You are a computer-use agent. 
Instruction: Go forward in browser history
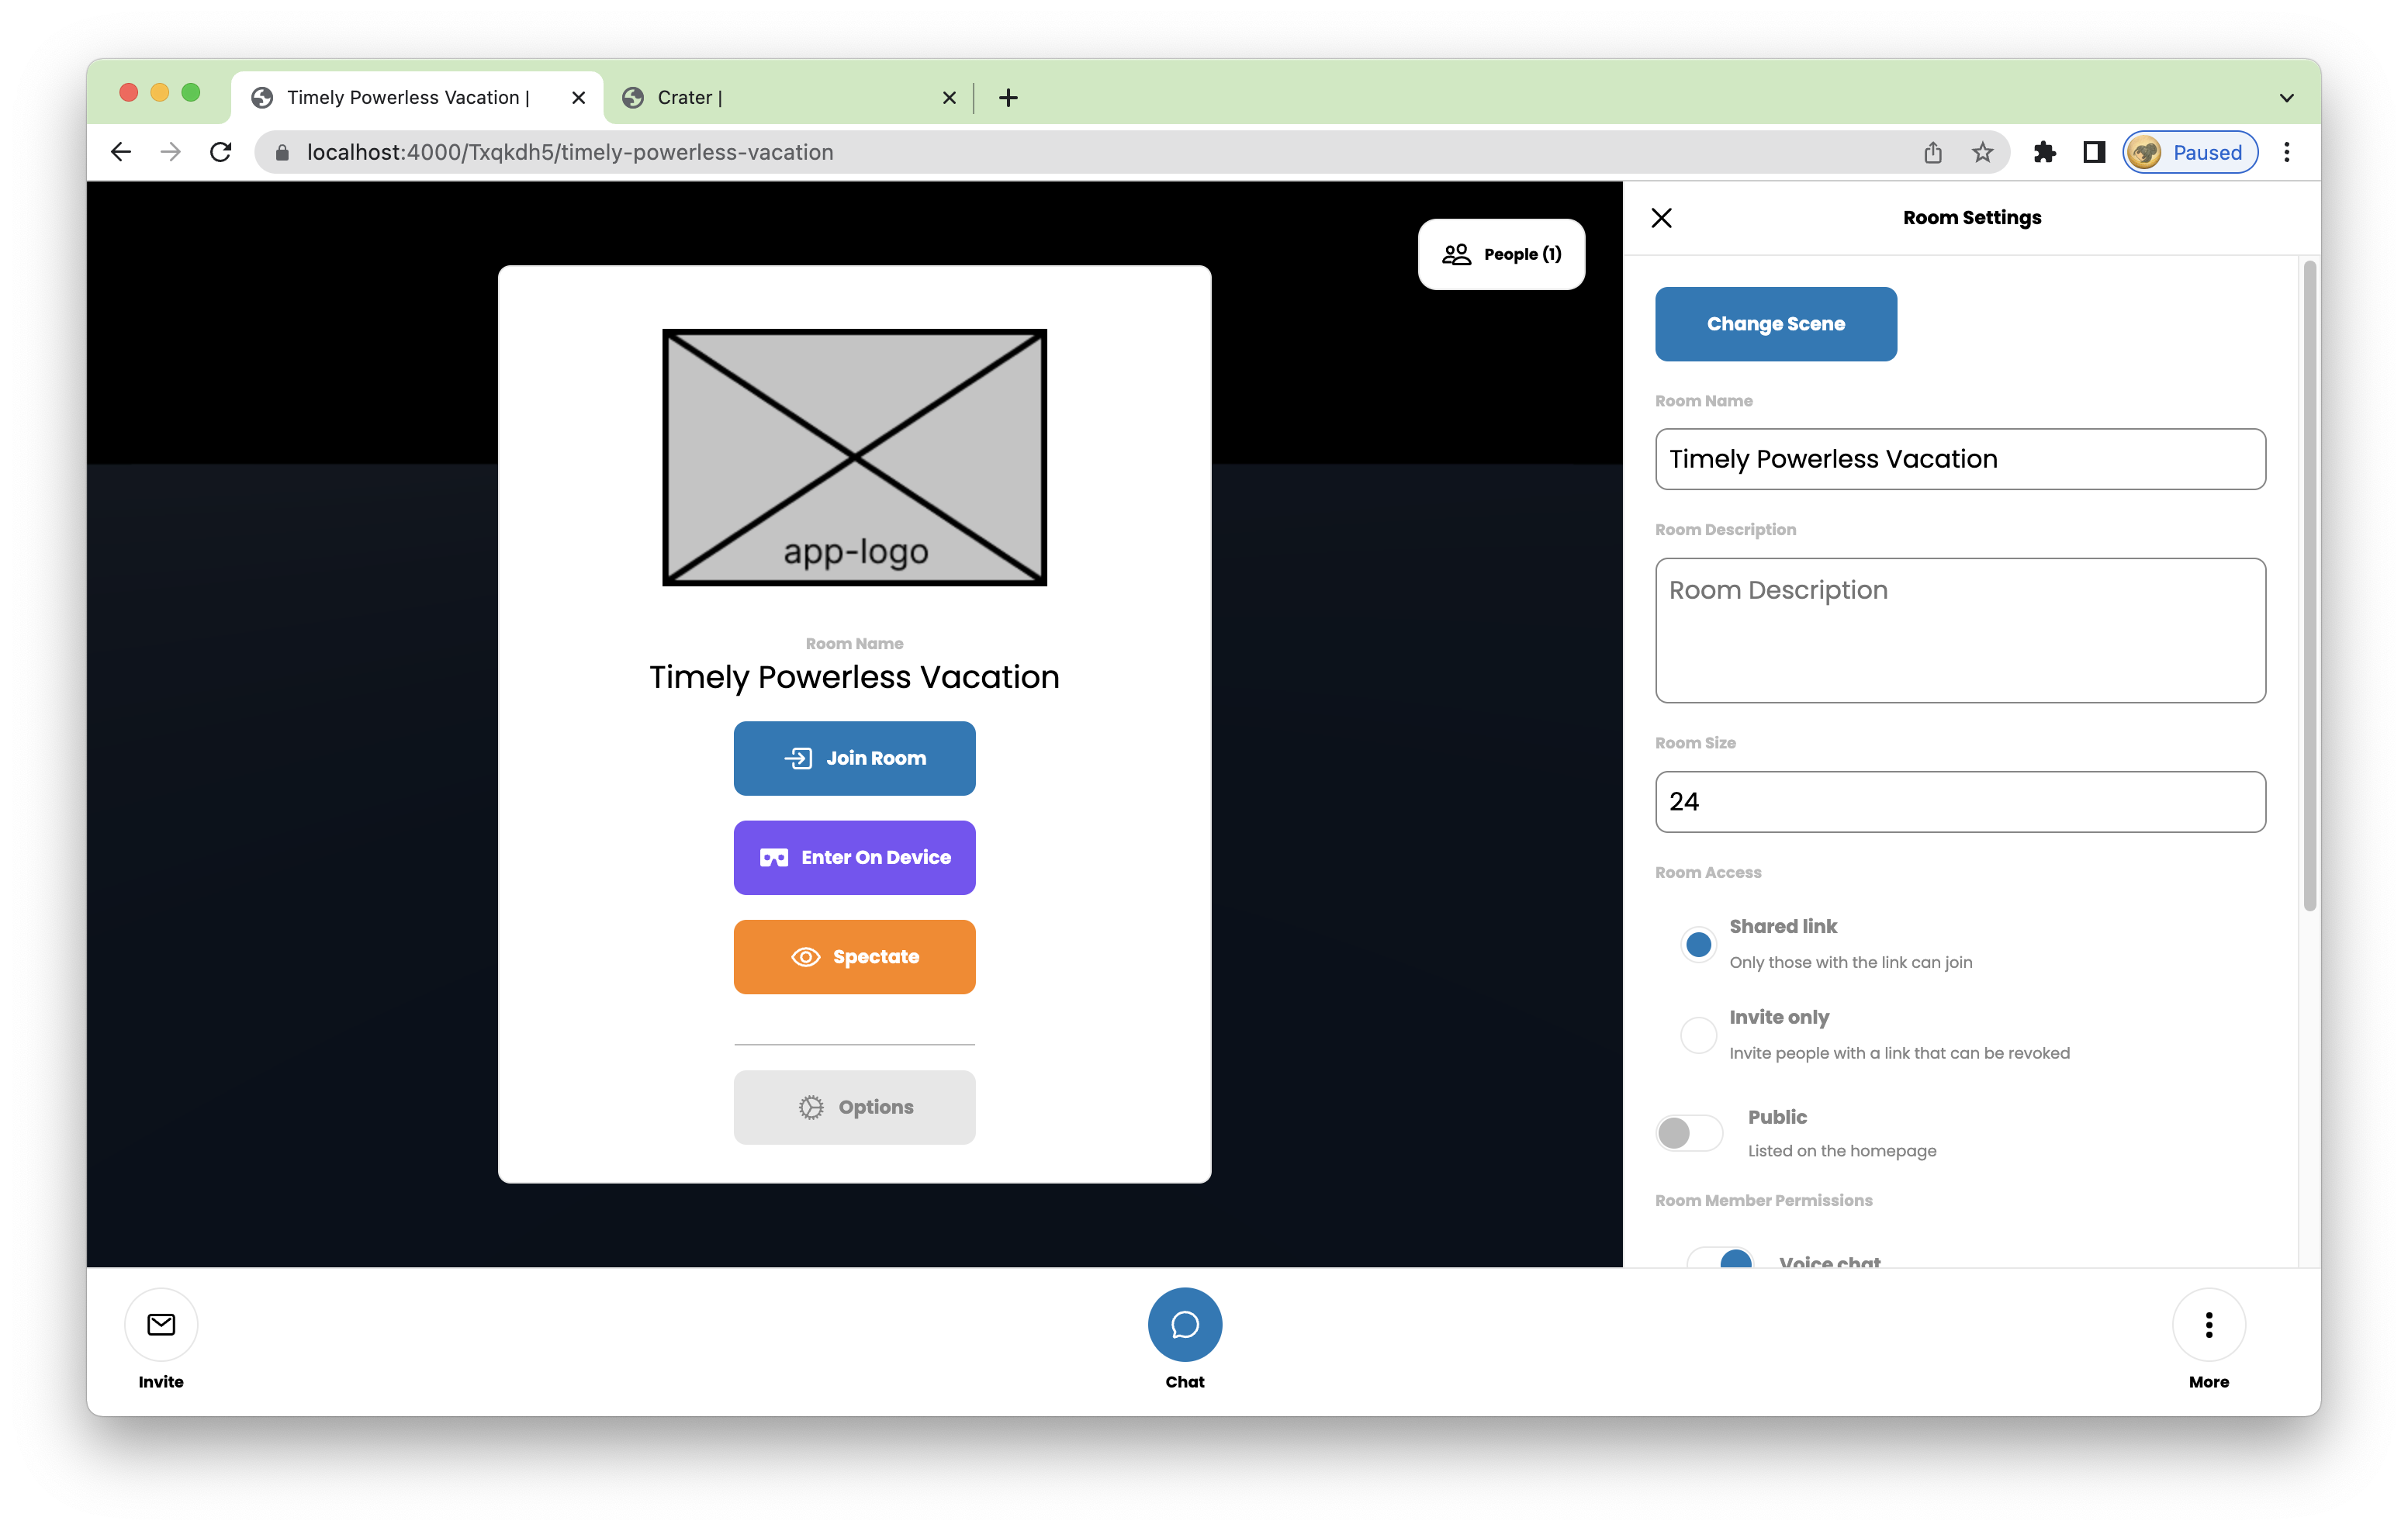(x=171, y=152)
